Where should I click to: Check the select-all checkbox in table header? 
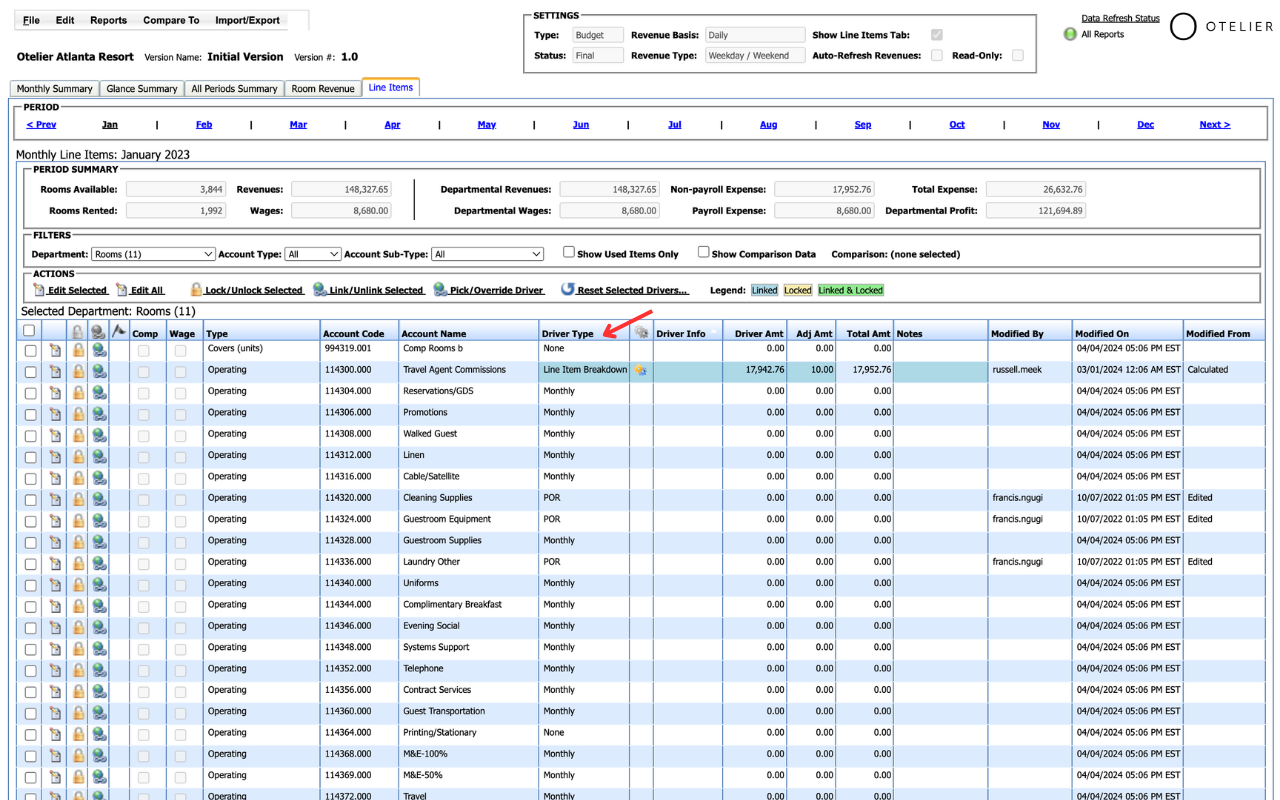29,331
